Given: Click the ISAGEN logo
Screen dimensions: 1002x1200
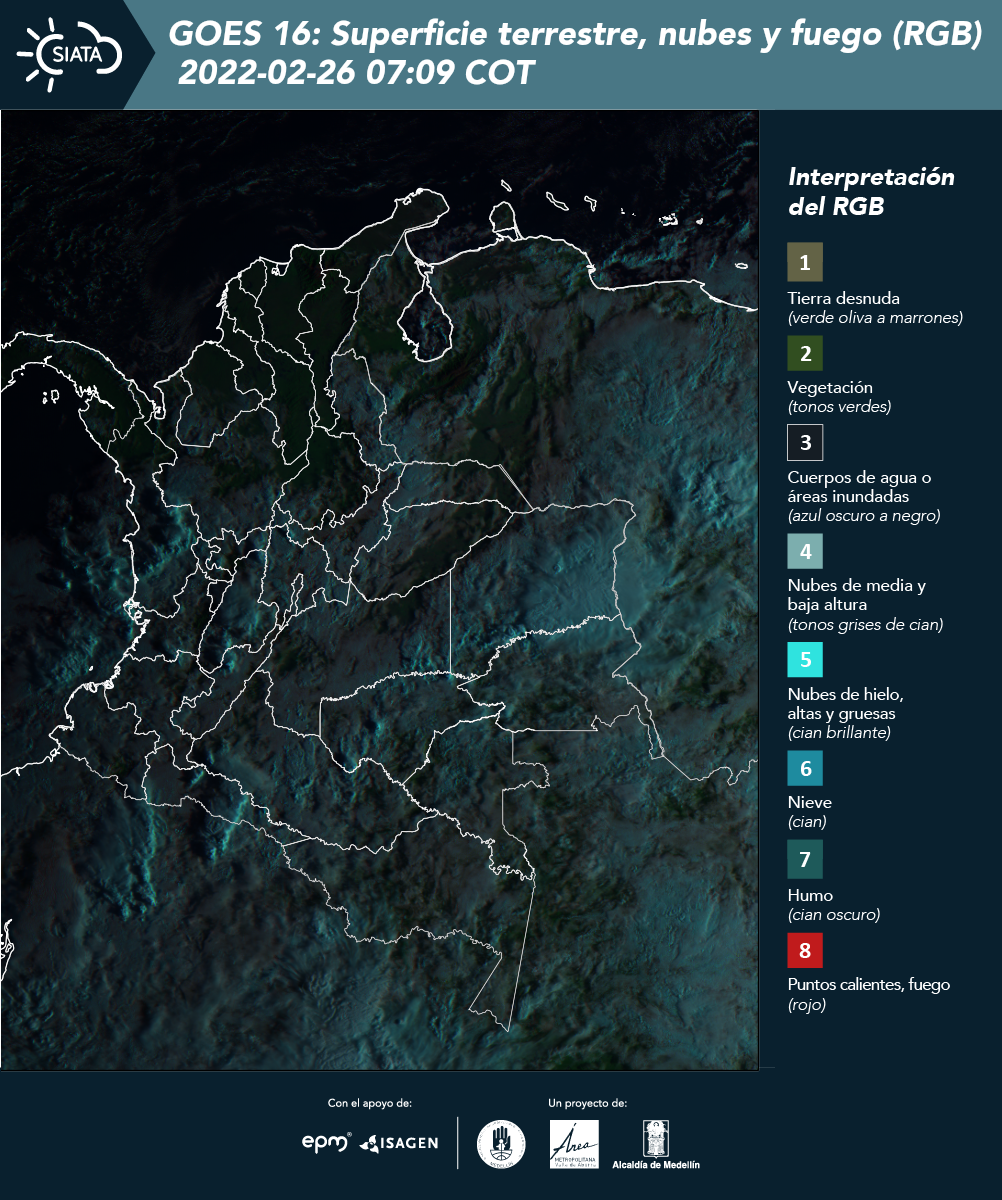Looking at the screenshot, I should tap(398, 1143).
